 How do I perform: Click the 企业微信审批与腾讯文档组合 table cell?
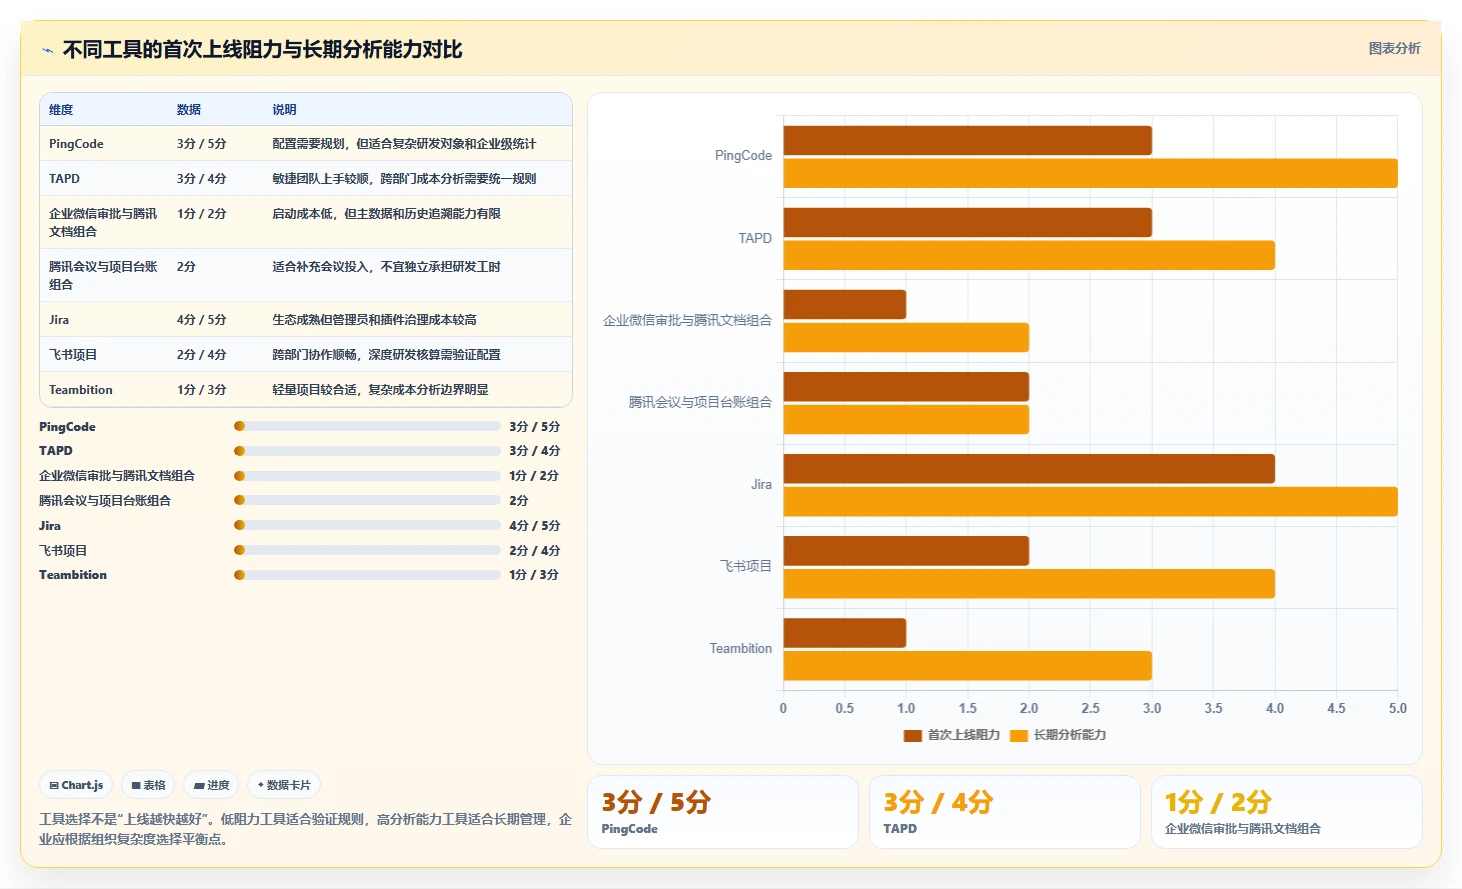[103, 223]
